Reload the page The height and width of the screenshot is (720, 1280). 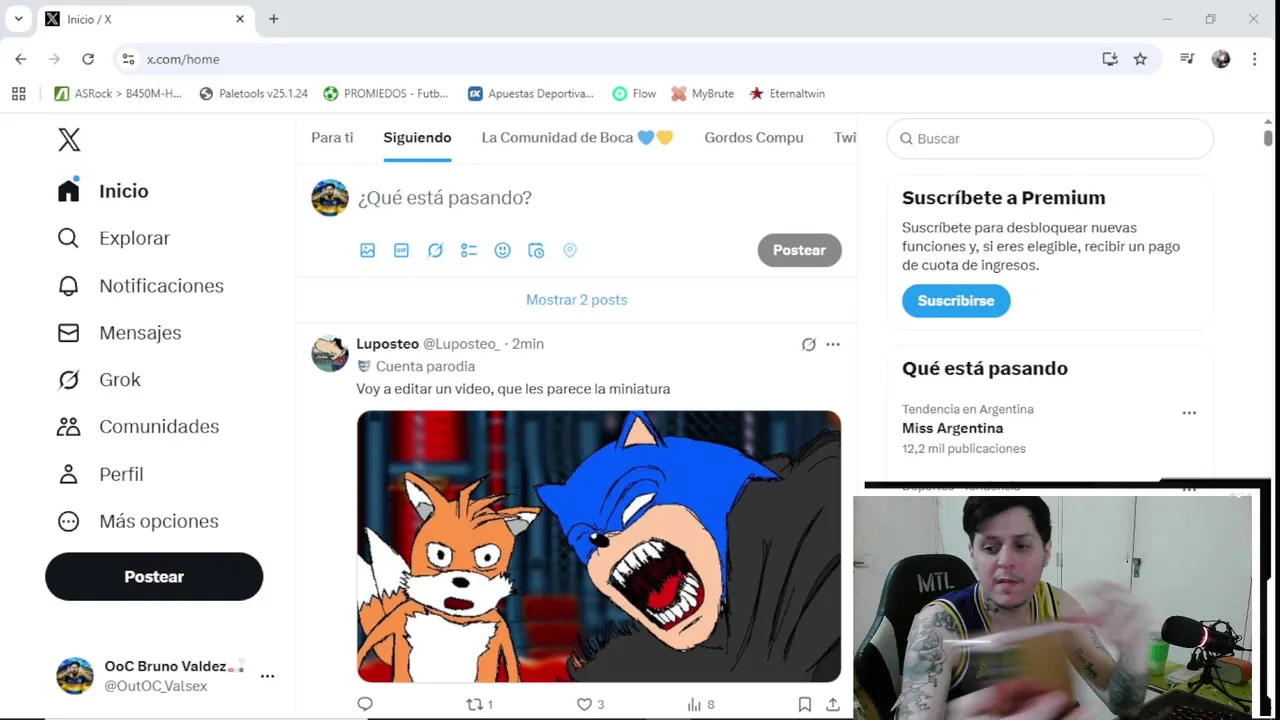point(88,59)
